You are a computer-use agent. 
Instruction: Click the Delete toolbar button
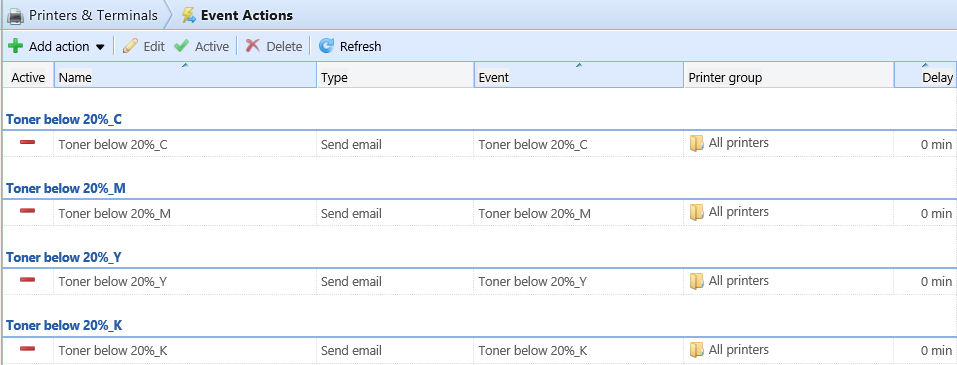274,46
